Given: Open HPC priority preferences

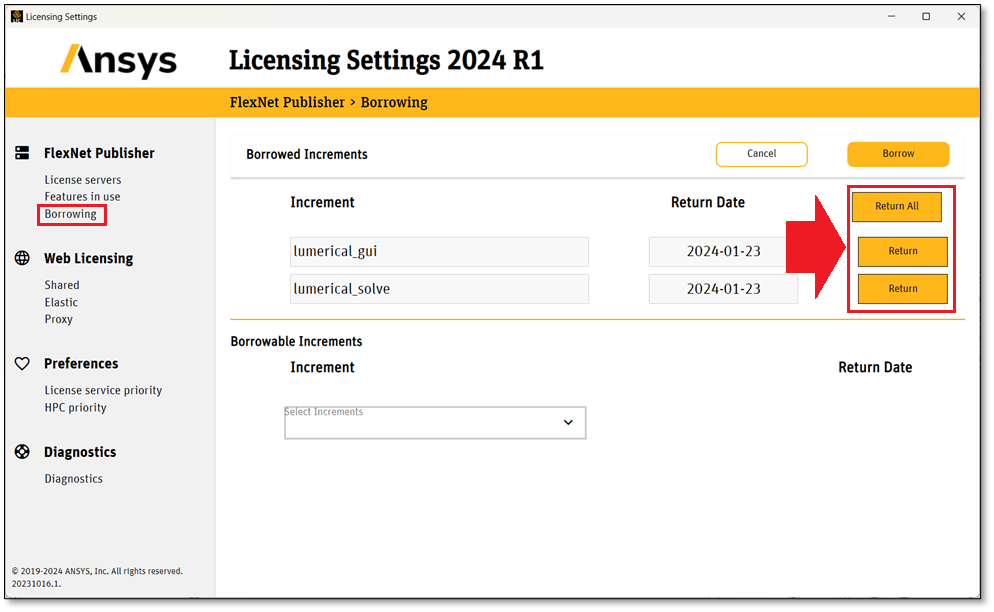Looking at the screenshot, I should tap(75, 407).
